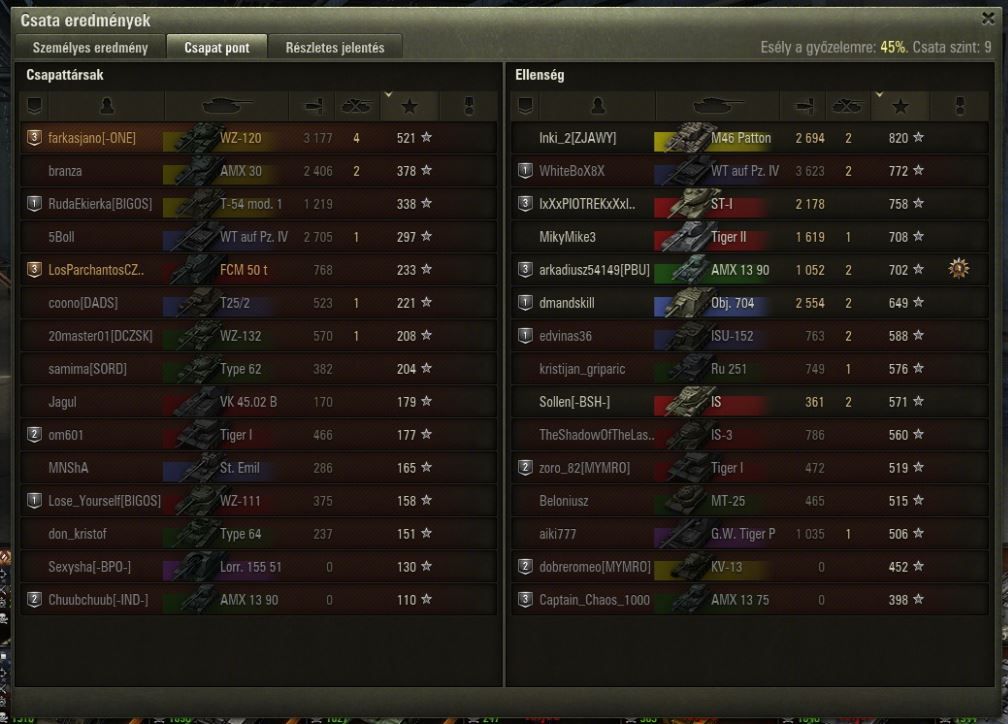Select enemy kristijan_griparic

tap(582, 369)
